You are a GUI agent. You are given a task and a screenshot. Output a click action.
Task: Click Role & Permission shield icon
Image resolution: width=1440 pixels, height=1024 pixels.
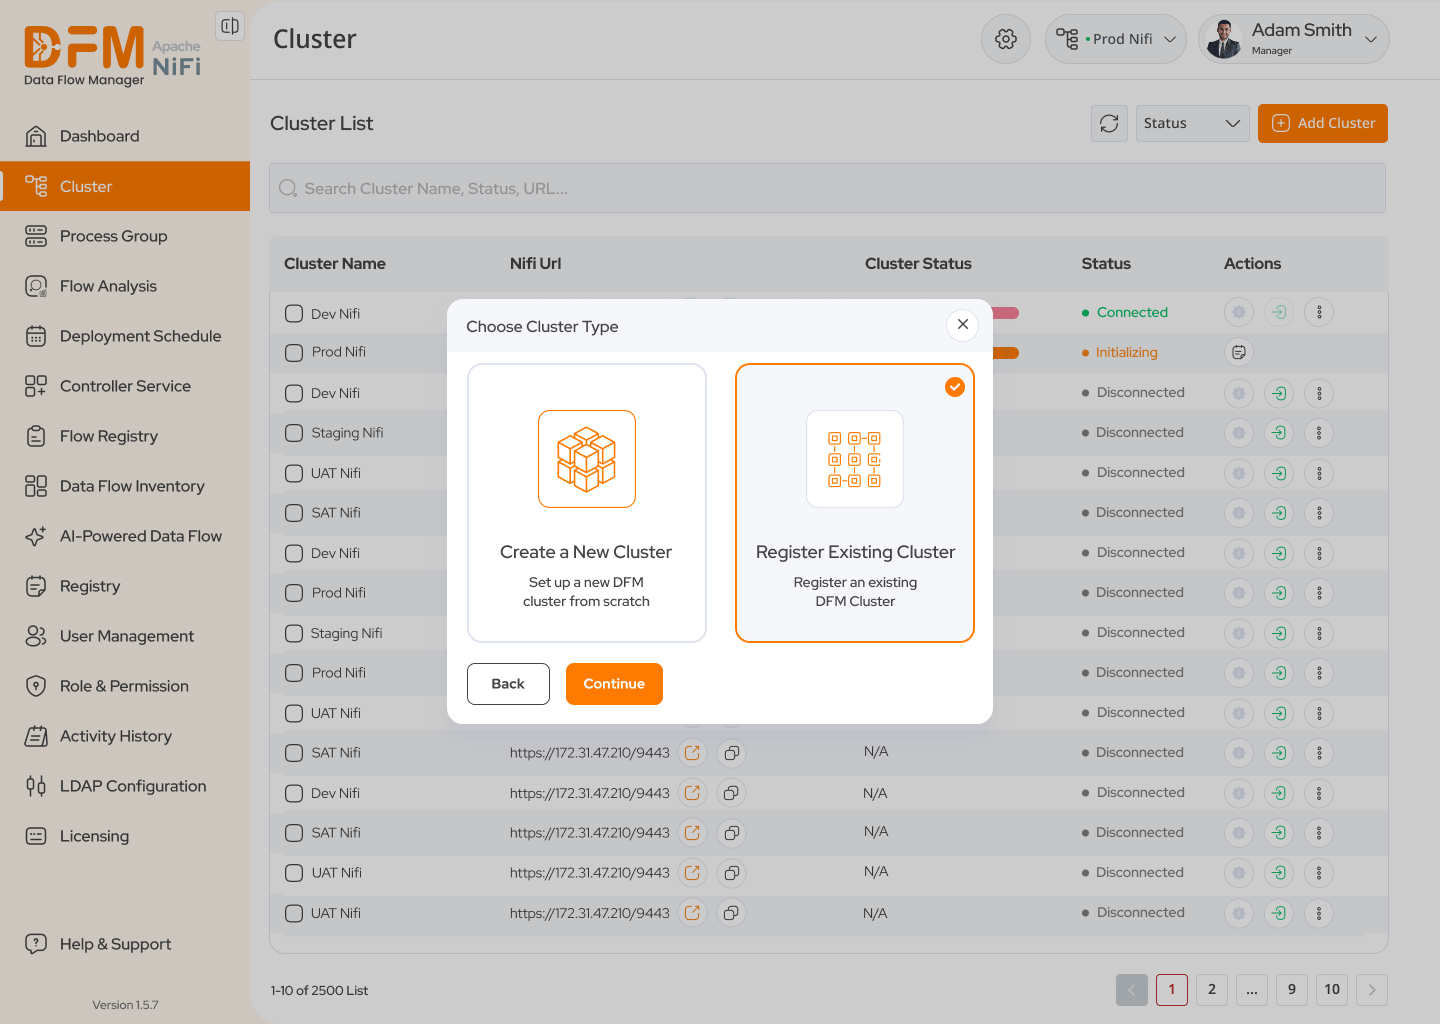click(x=36, y=686)
